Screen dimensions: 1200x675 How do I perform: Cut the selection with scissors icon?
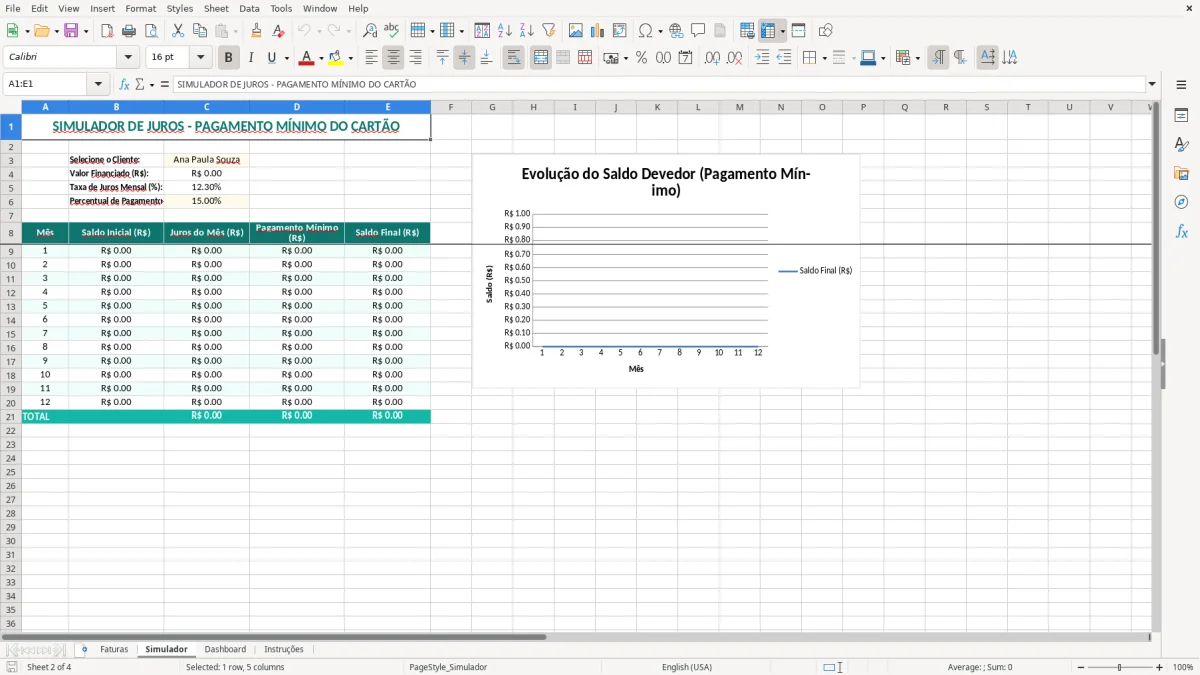point(177,31)
